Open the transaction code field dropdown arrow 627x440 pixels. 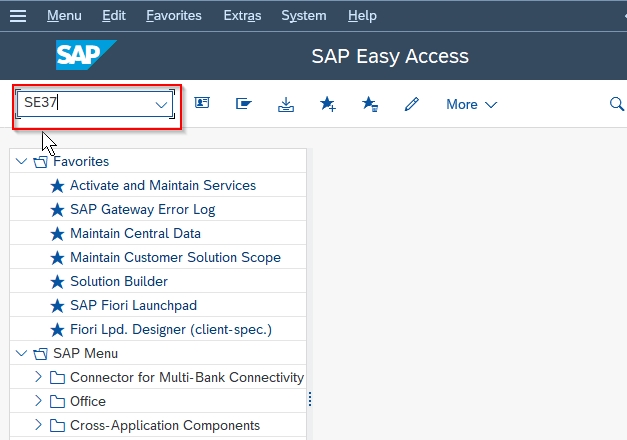click(161, 105)
